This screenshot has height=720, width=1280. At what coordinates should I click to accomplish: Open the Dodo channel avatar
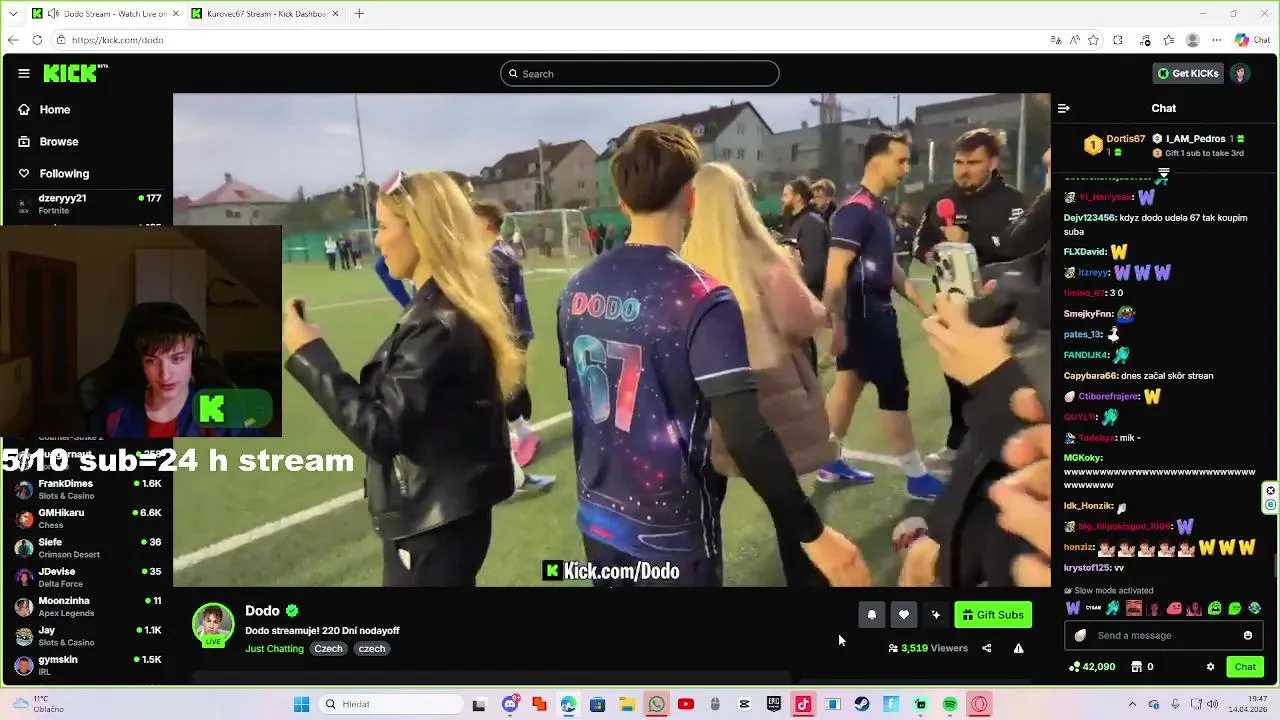[213, 624]
